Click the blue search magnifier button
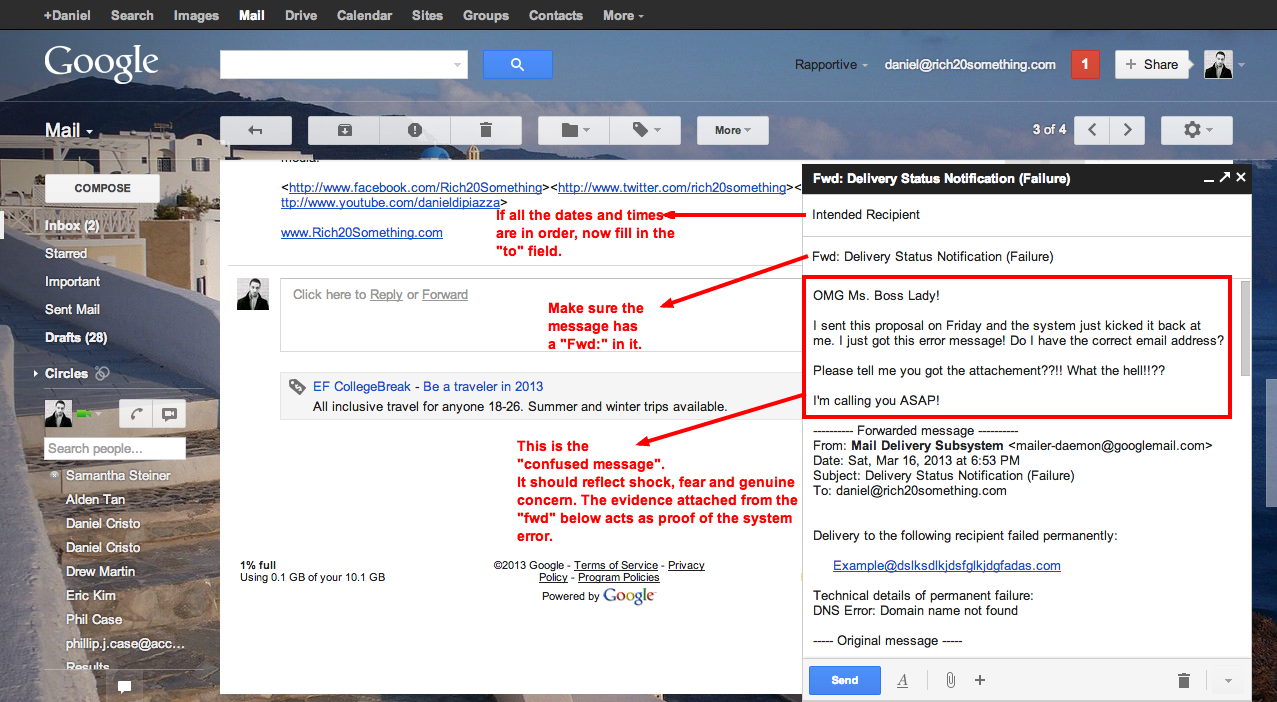Screen dimensions: 1277x702 click(517, 65)
